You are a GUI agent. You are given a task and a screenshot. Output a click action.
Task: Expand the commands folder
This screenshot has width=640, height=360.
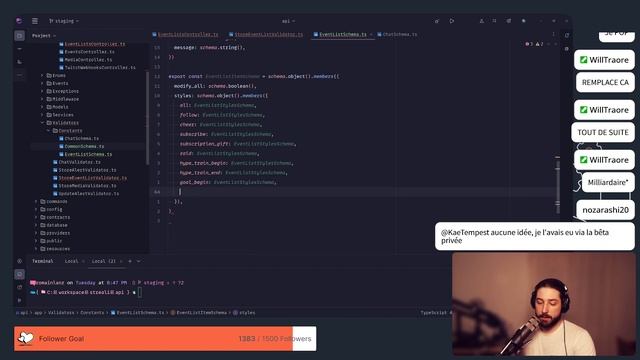[36, 202]
